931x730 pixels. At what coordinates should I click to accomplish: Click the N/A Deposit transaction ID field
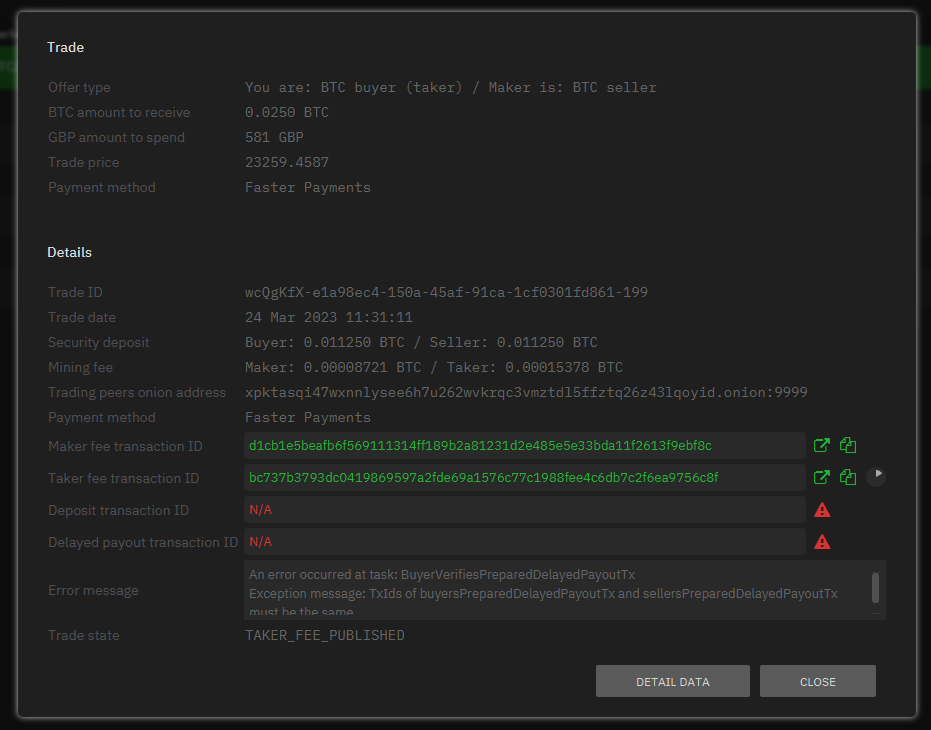525,510
